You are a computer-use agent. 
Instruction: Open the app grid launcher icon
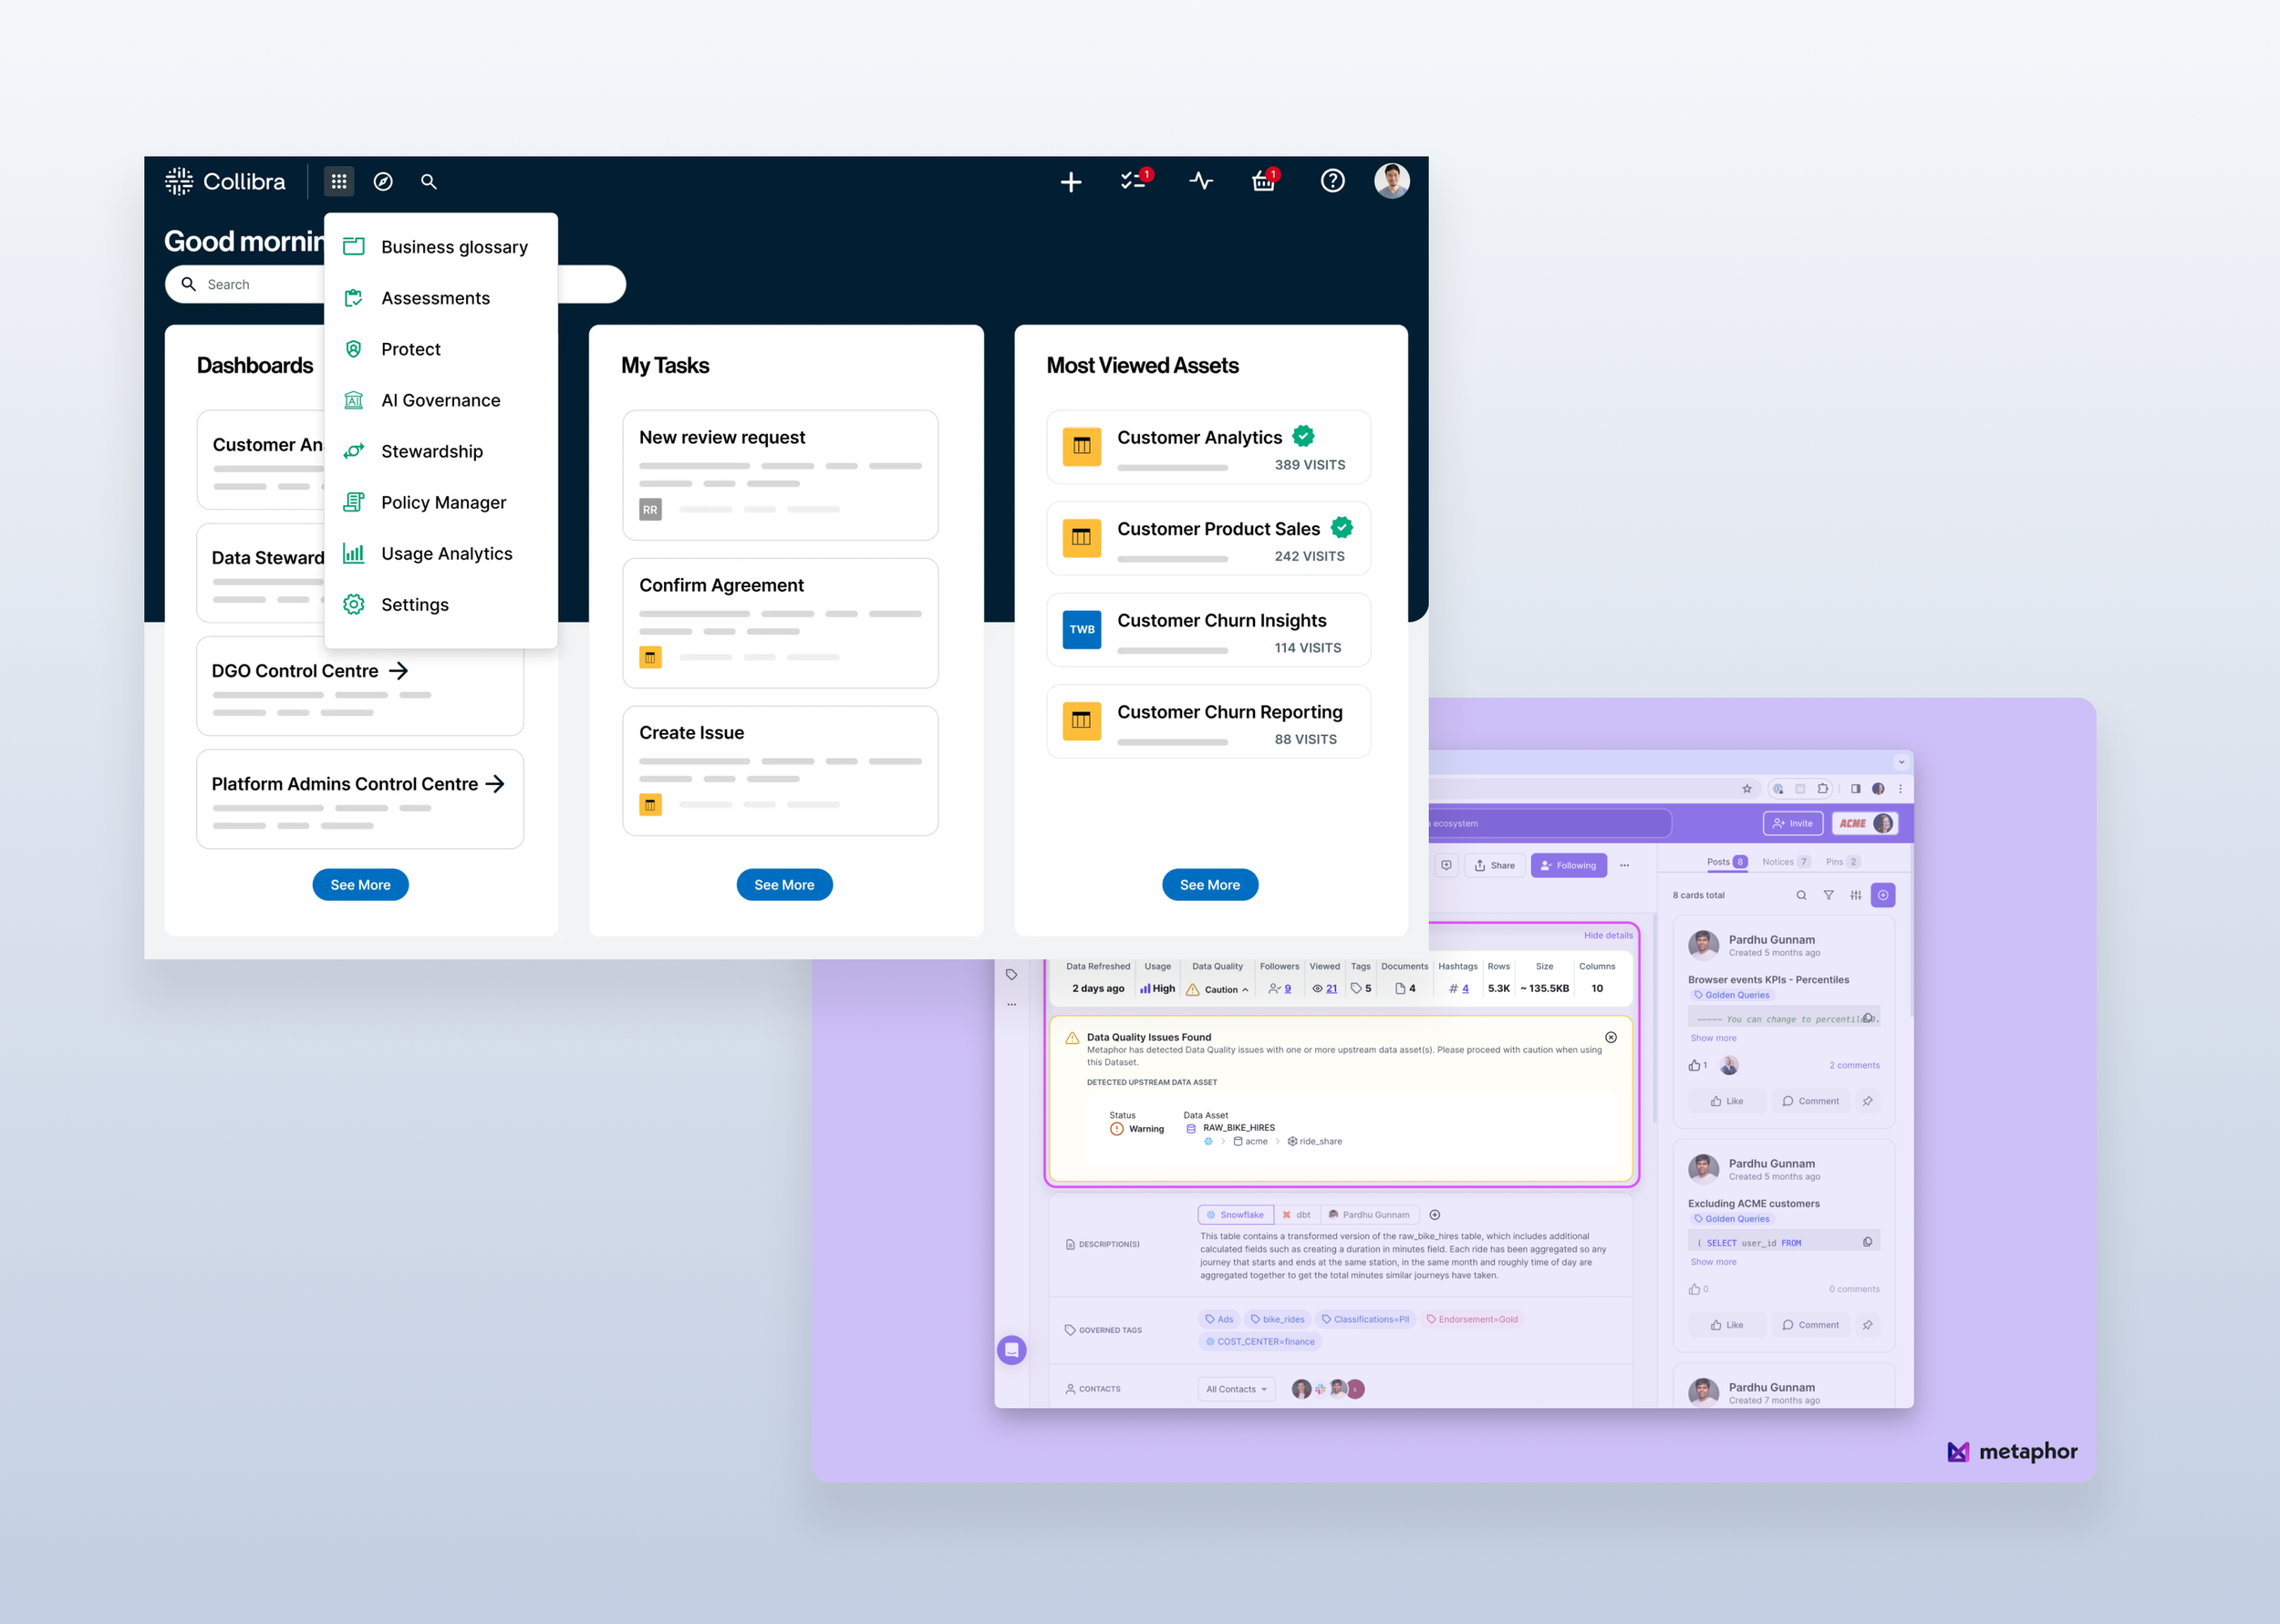coord(339,181)
